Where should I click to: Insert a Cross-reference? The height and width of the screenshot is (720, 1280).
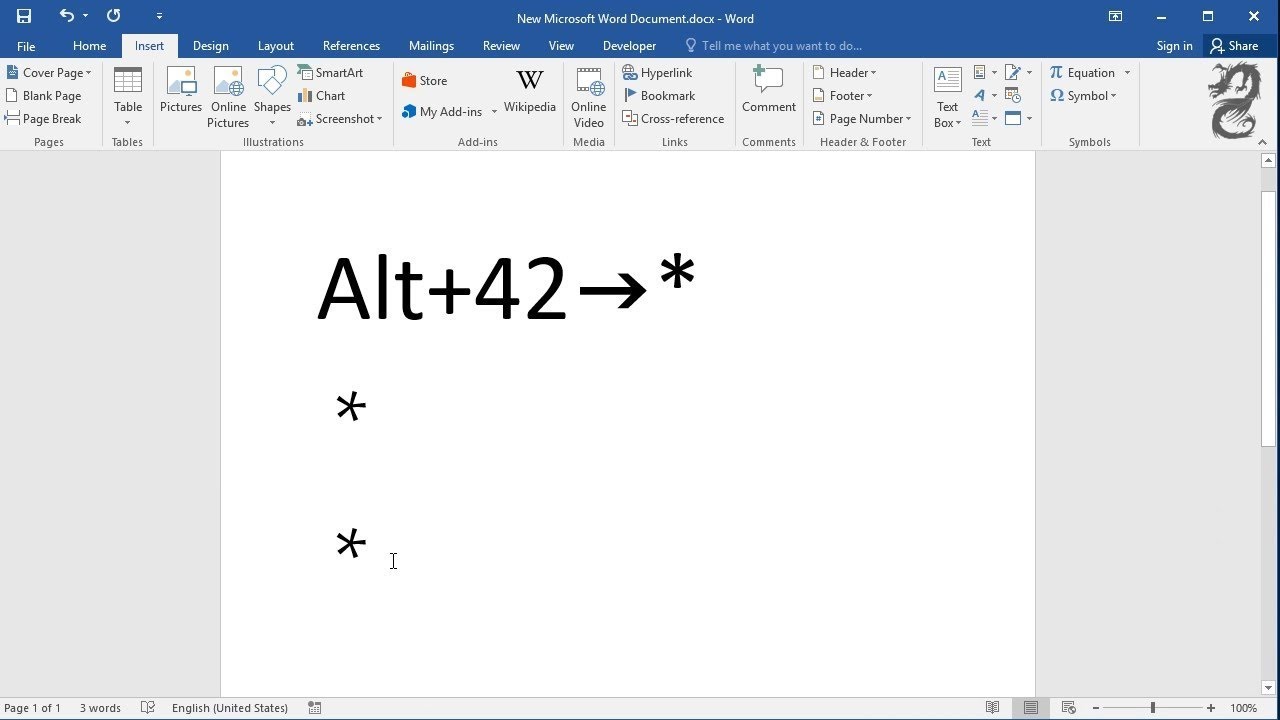(x=673, y=119)
